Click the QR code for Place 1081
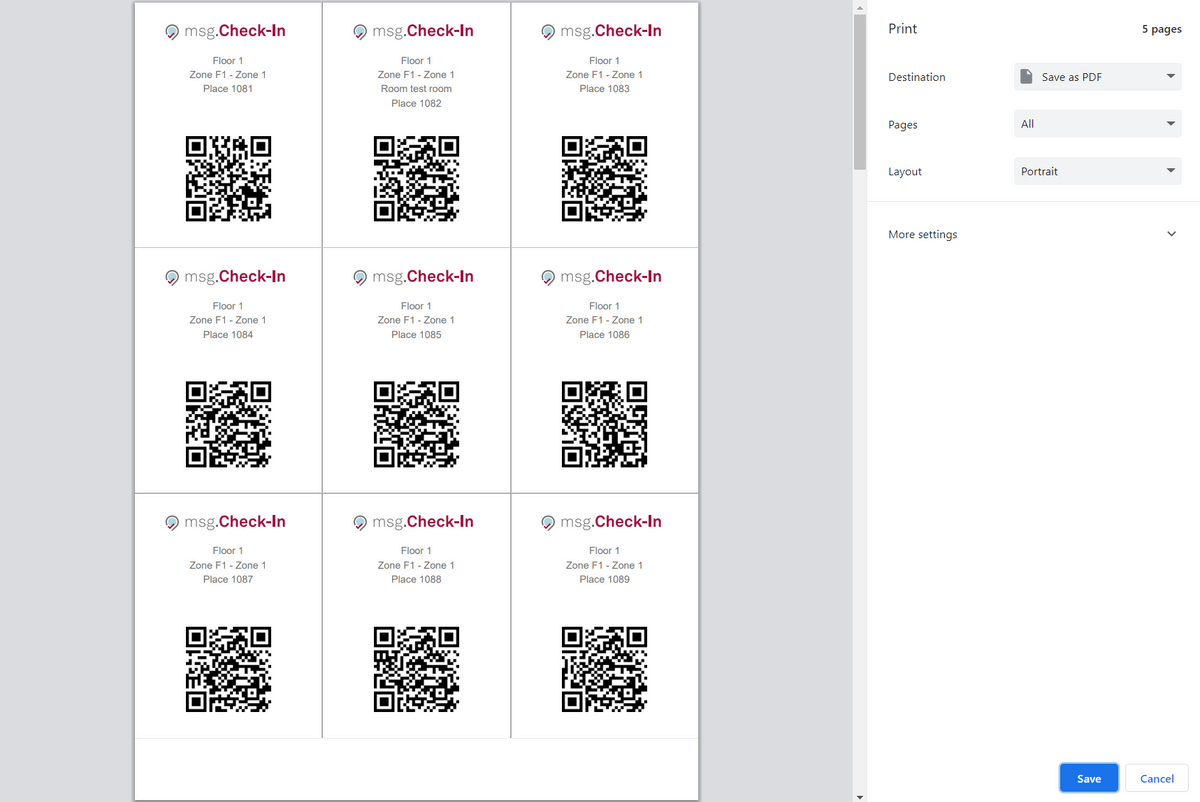 click(228, 178)
